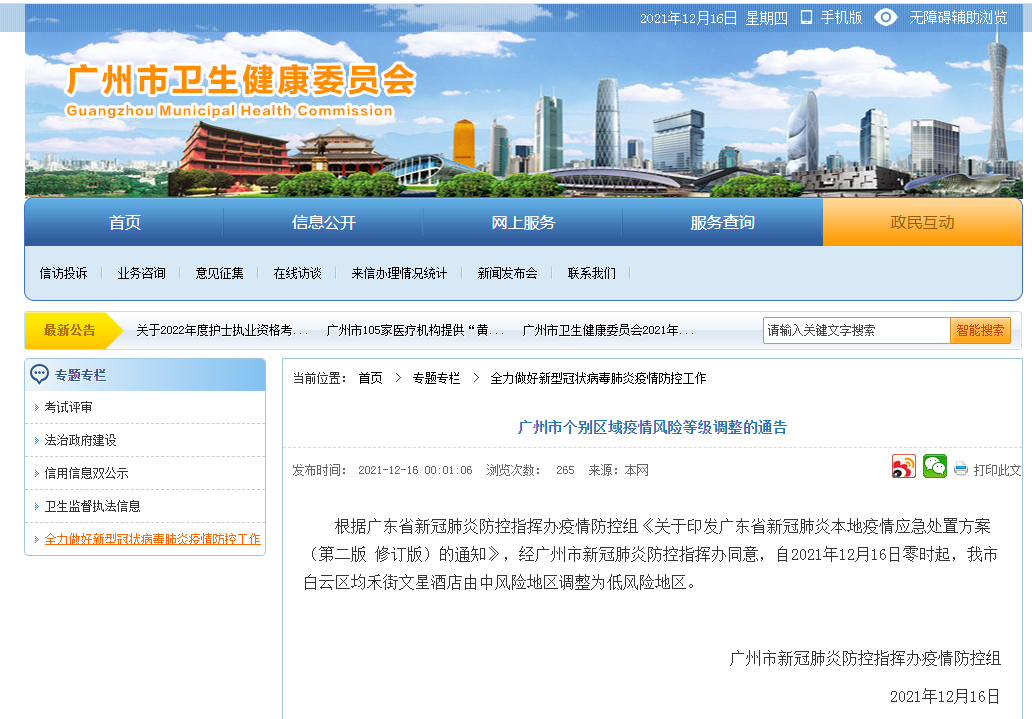The width and height of the screenshot is (1032, 719).
Task: Share article via WeChat icon
Action: [x=935, y=466]
